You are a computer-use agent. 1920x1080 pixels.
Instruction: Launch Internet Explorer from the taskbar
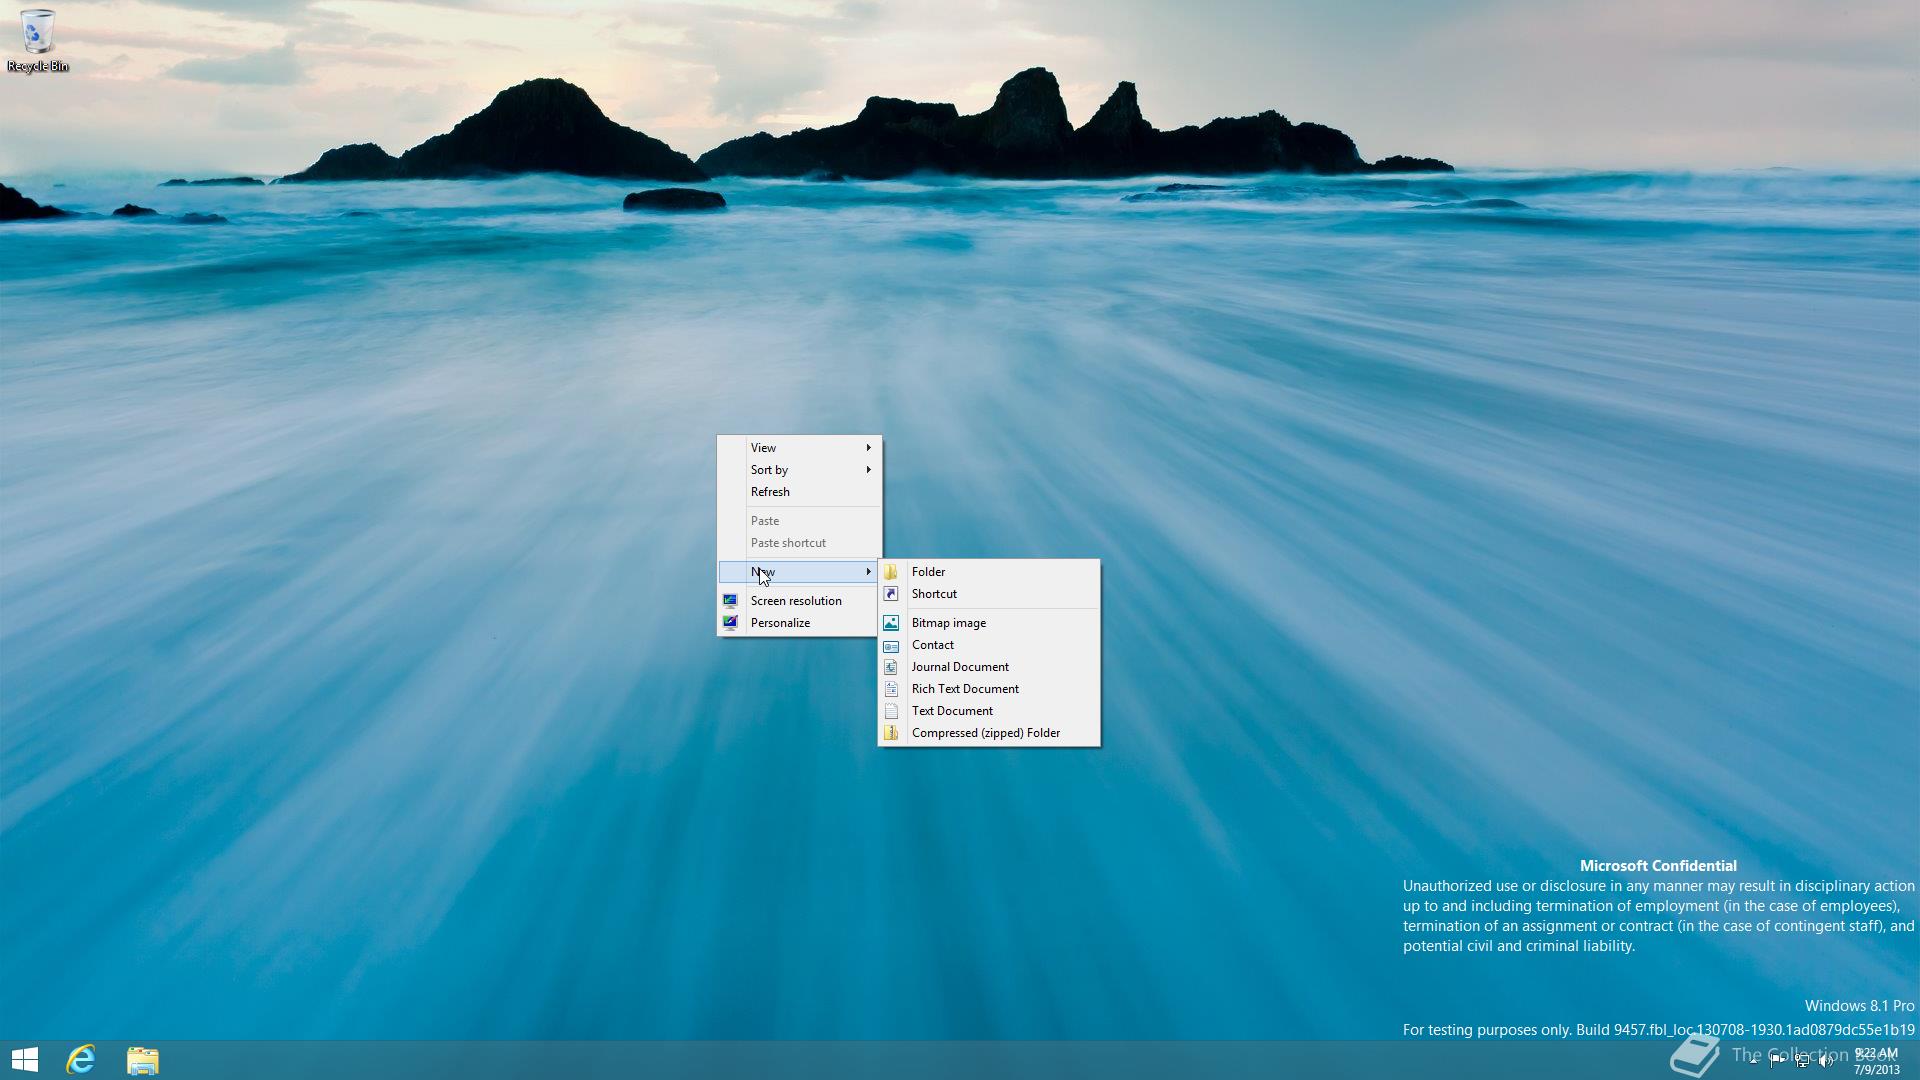[81, 1060]
